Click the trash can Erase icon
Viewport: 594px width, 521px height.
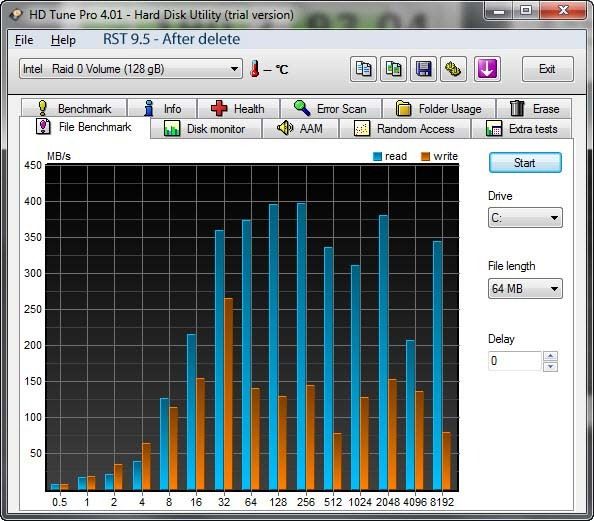pos(517,108)
